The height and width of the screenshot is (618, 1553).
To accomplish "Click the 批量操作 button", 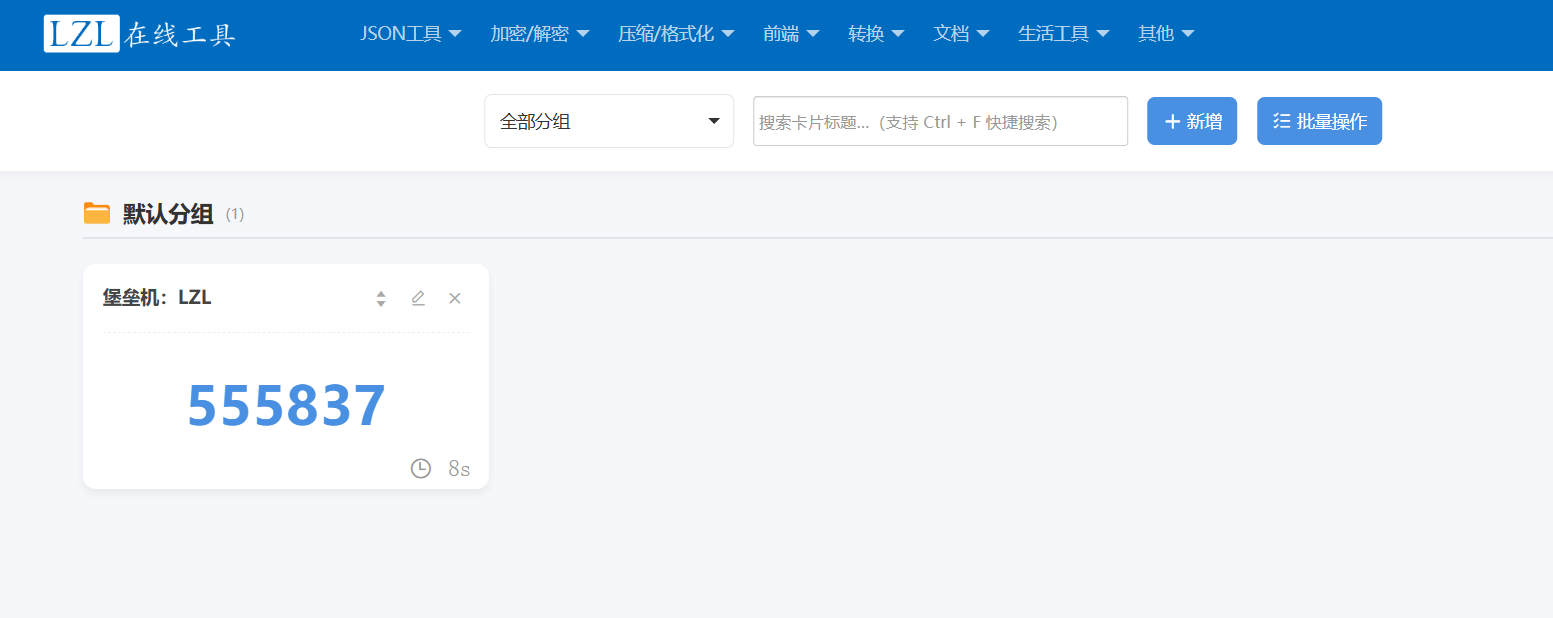I will click(x=1319, y=120).
